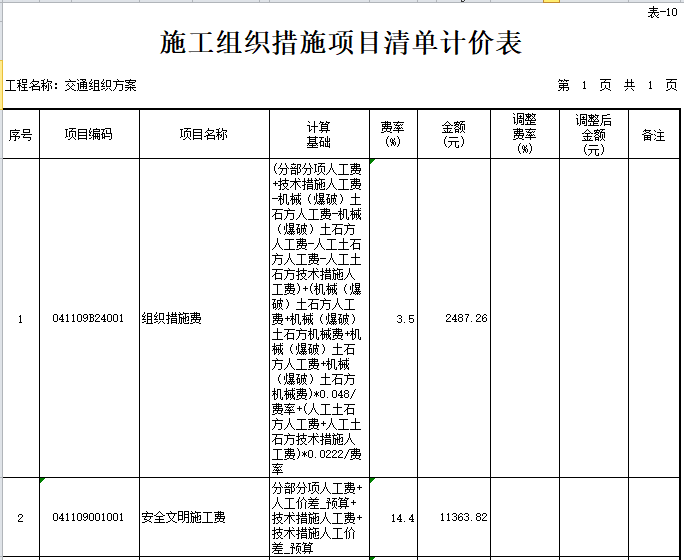Select the 项目编码 header cell
The height and width of the screenshot is (560, 684).
88,134
